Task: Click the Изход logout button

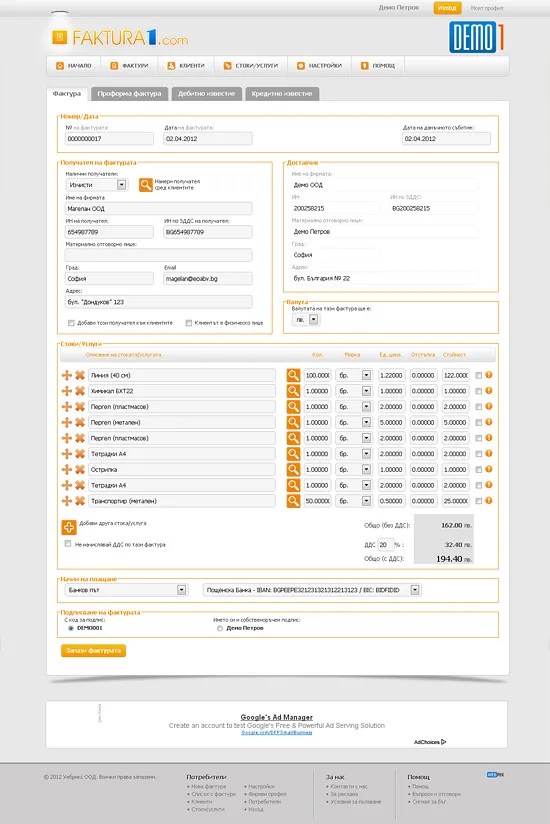Action: tap(447, 8)
